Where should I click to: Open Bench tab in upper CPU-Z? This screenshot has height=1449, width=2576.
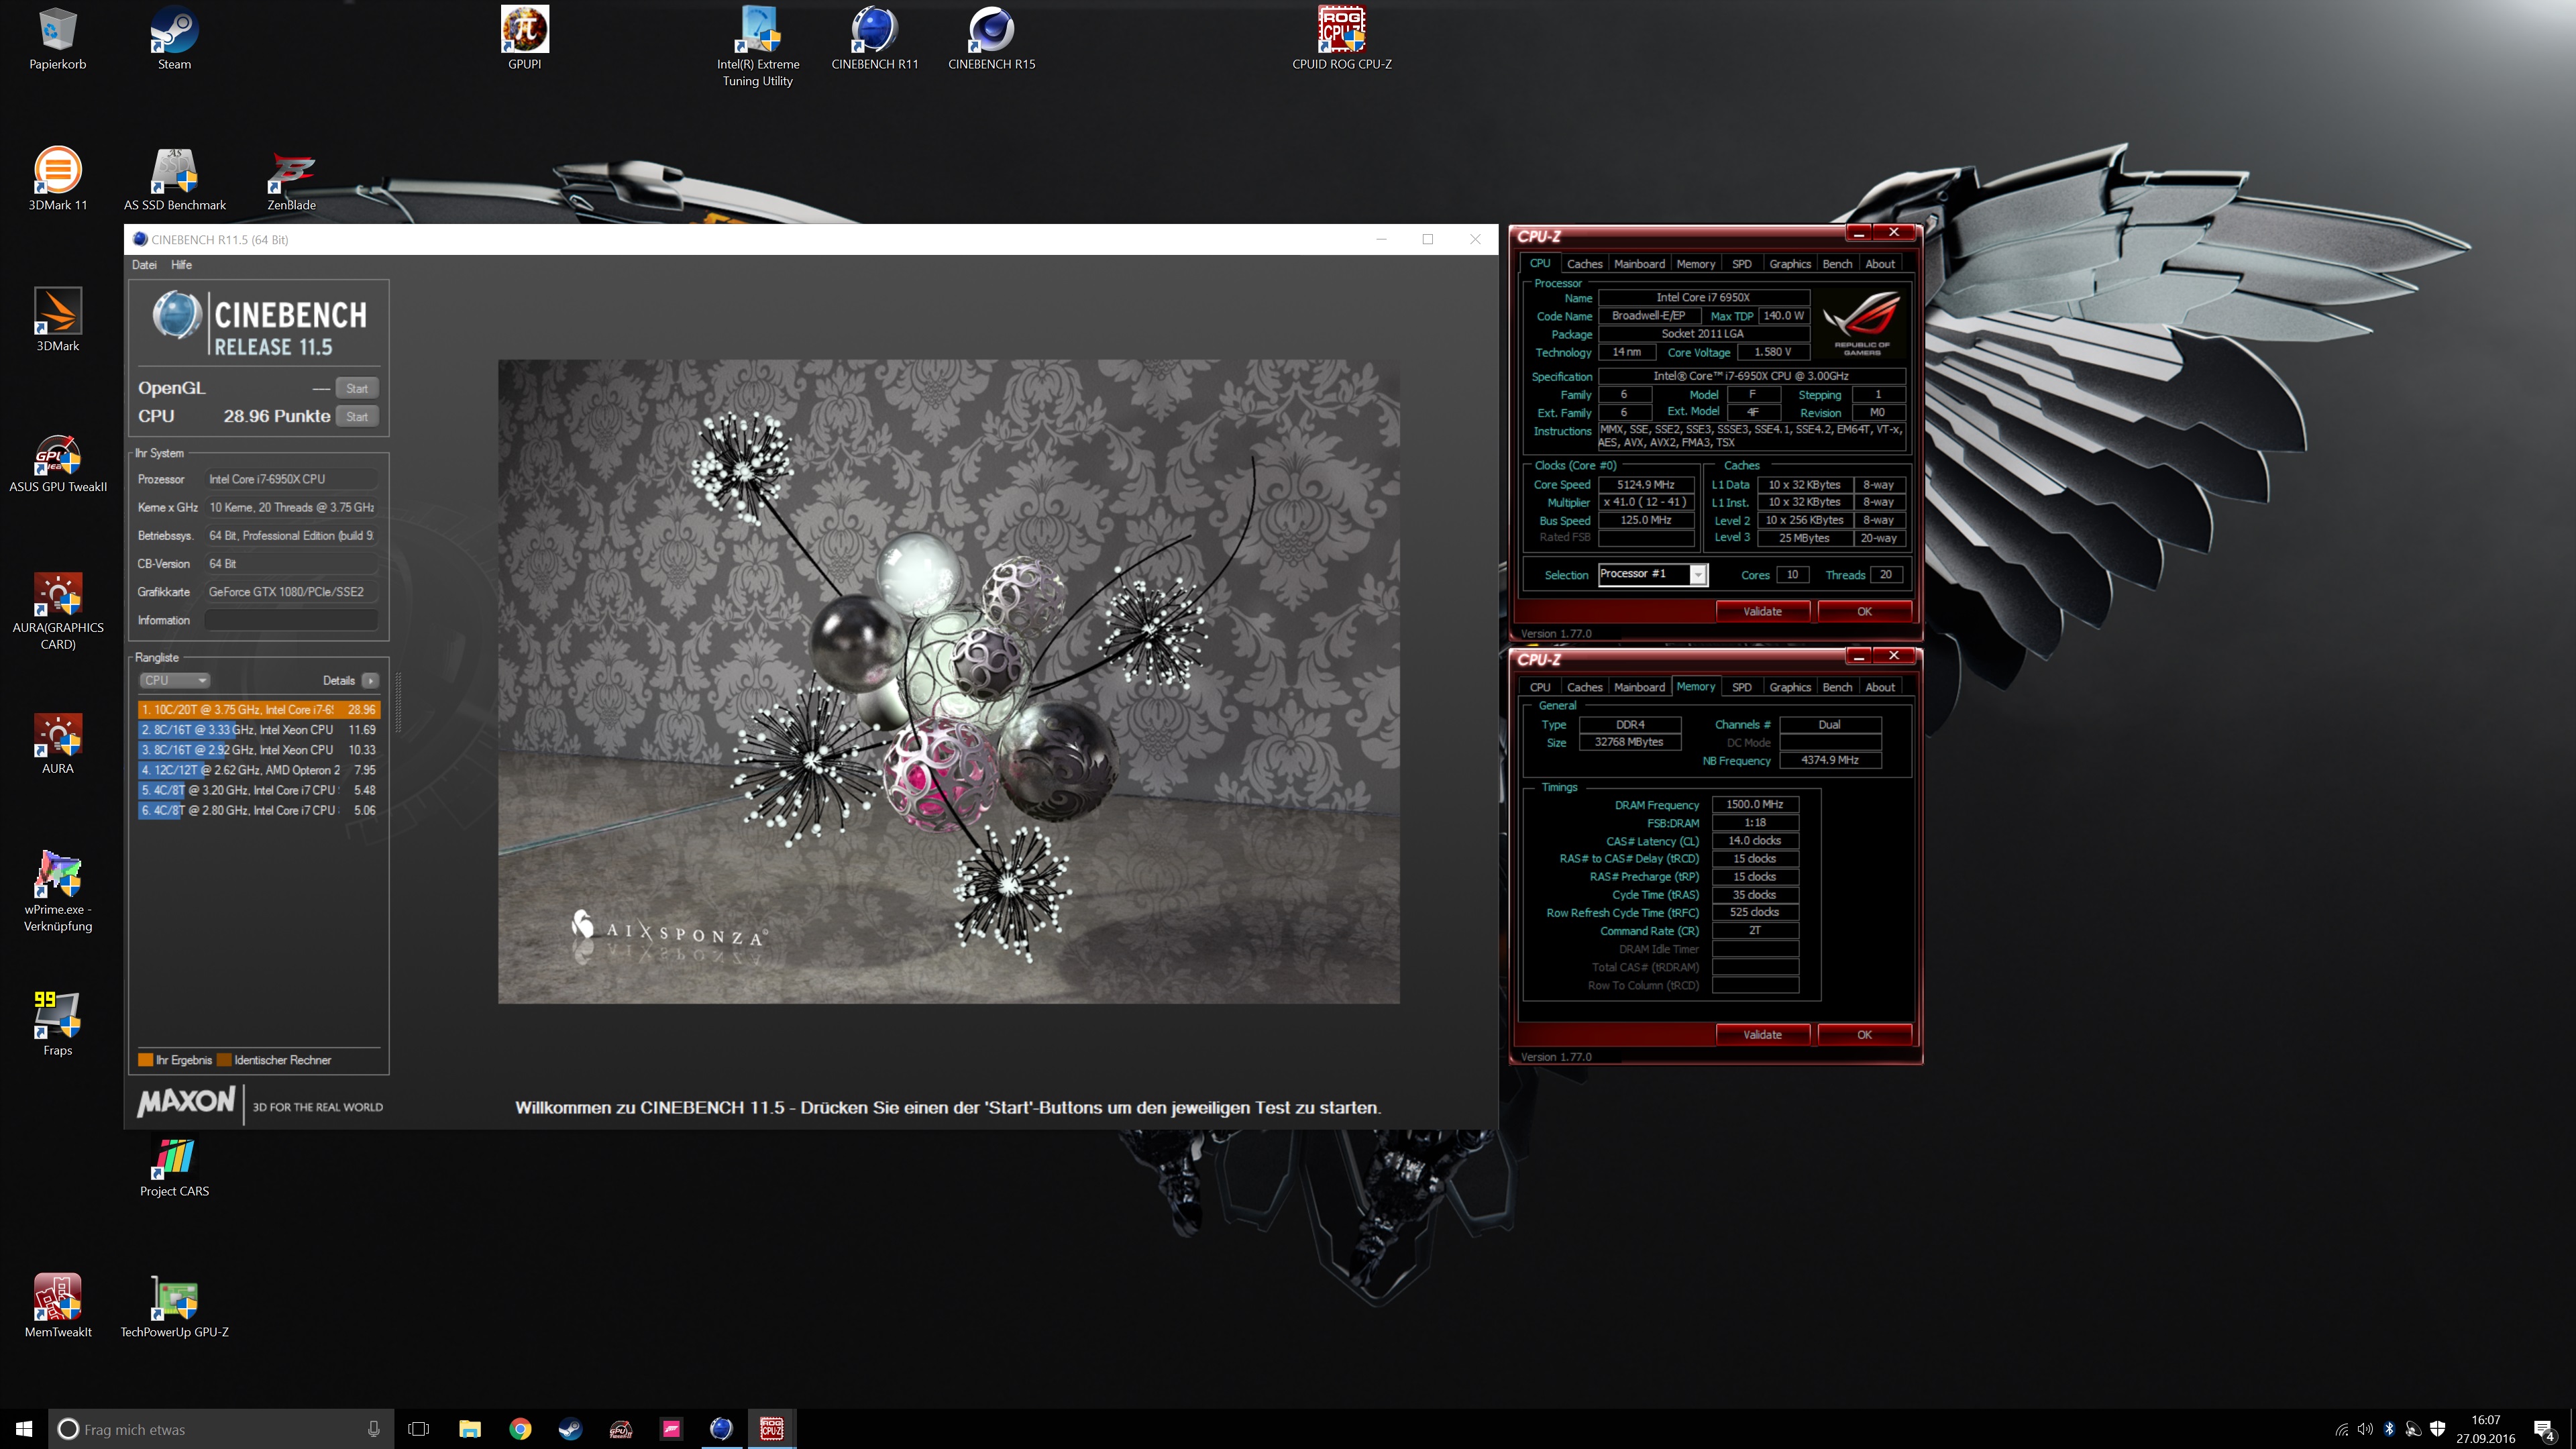click(x=1837, y=264)
